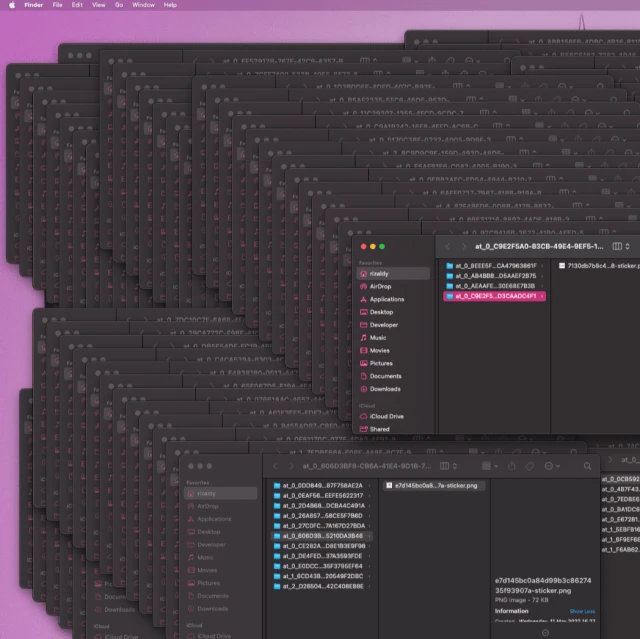The image size is (640, 639).
Task: Open Developer folder in active window's sidebar
Action: 383,325
